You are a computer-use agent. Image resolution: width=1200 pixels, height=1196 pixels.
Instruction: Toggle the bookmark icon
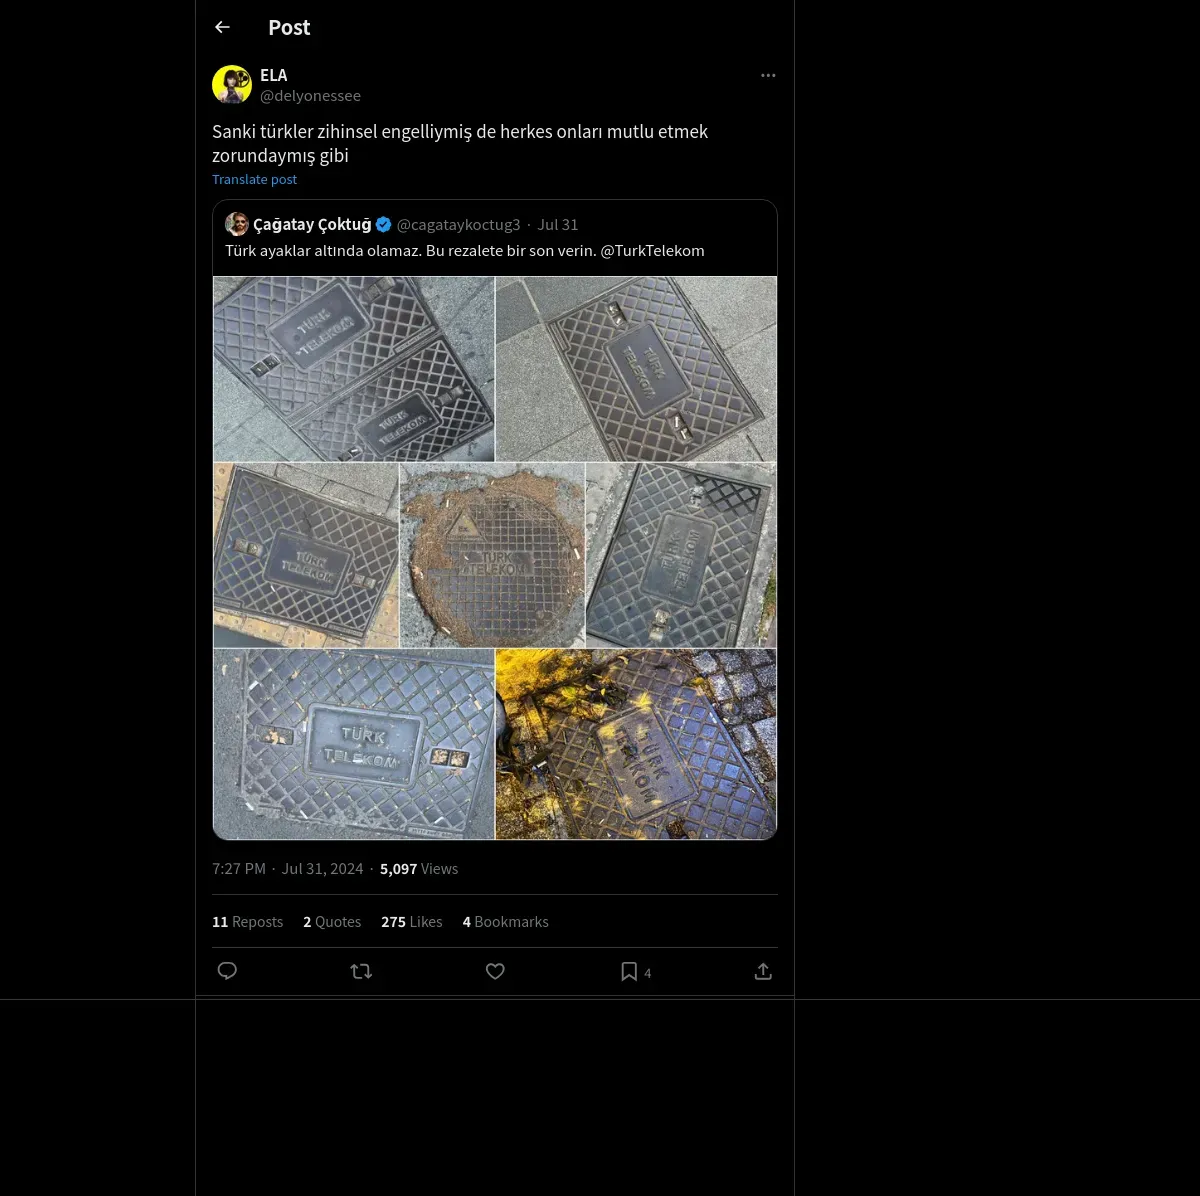(629, 971)
